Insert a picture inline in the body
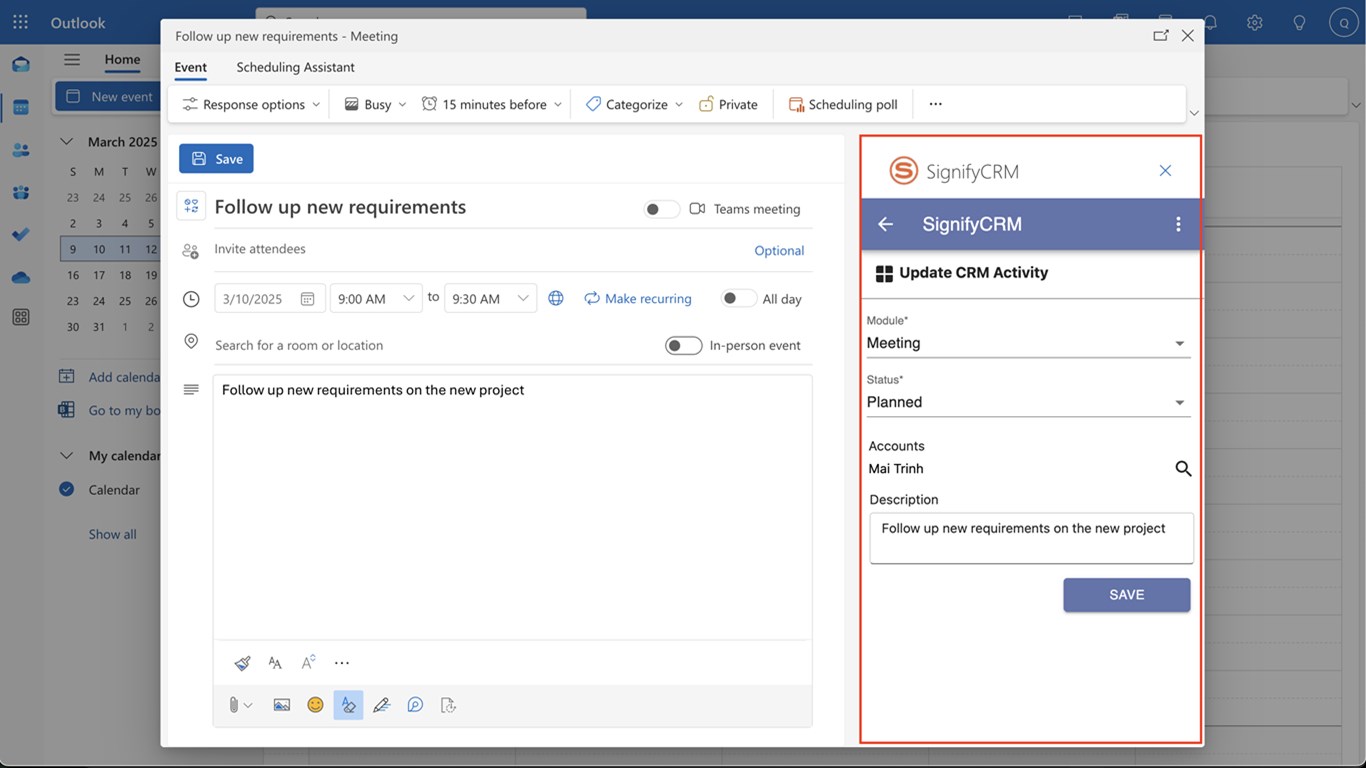This screenshot has height=768, width=1366. [x=282, y=705]
